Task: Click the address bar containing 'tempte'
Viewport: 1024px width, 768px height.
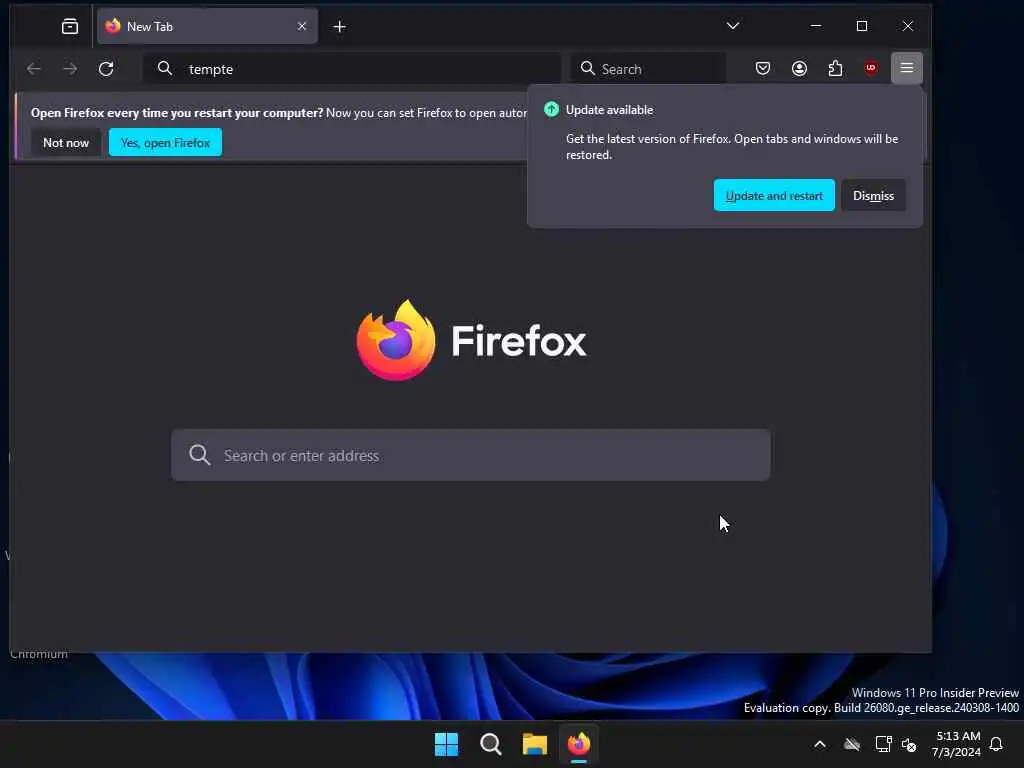Action: (352, 69)
